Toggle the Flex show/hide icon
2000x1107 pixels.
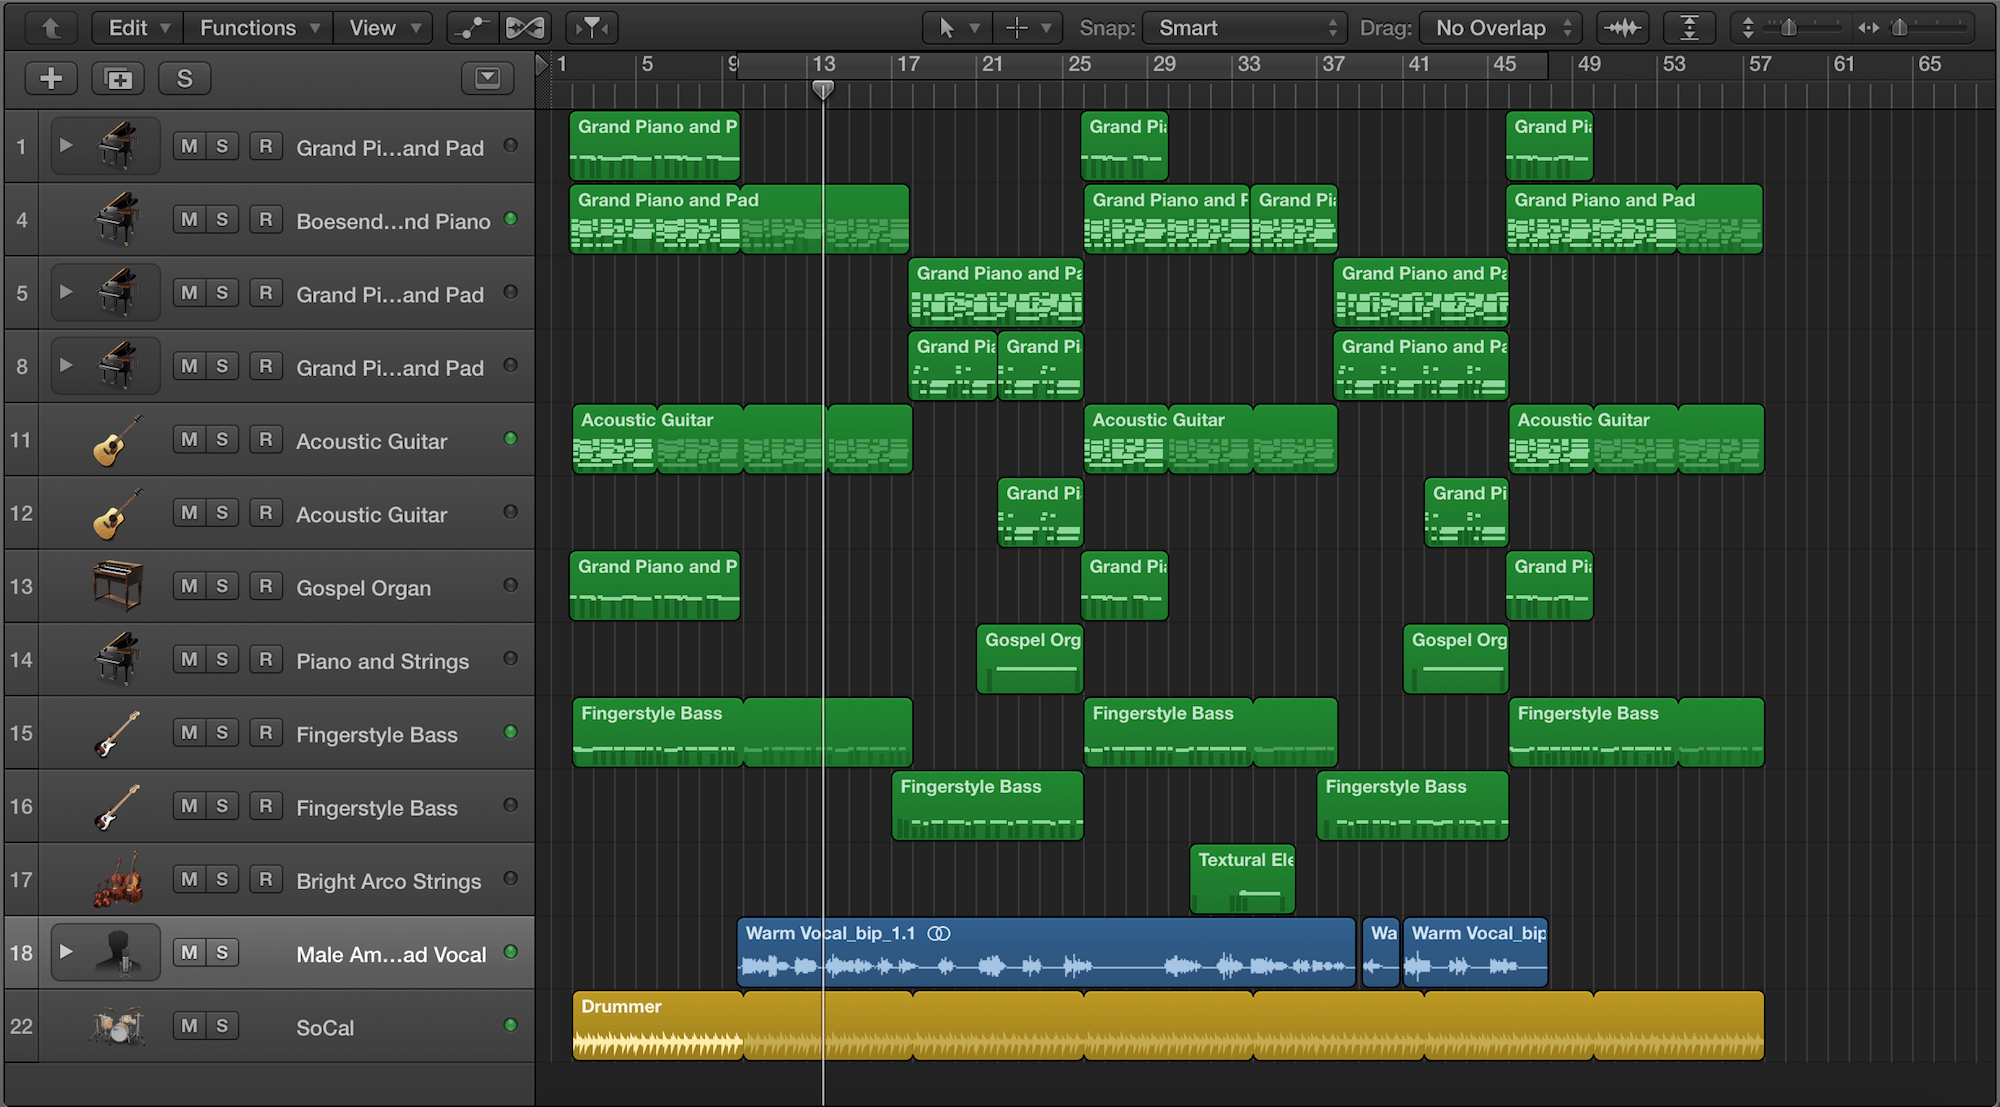coord(525,28)
